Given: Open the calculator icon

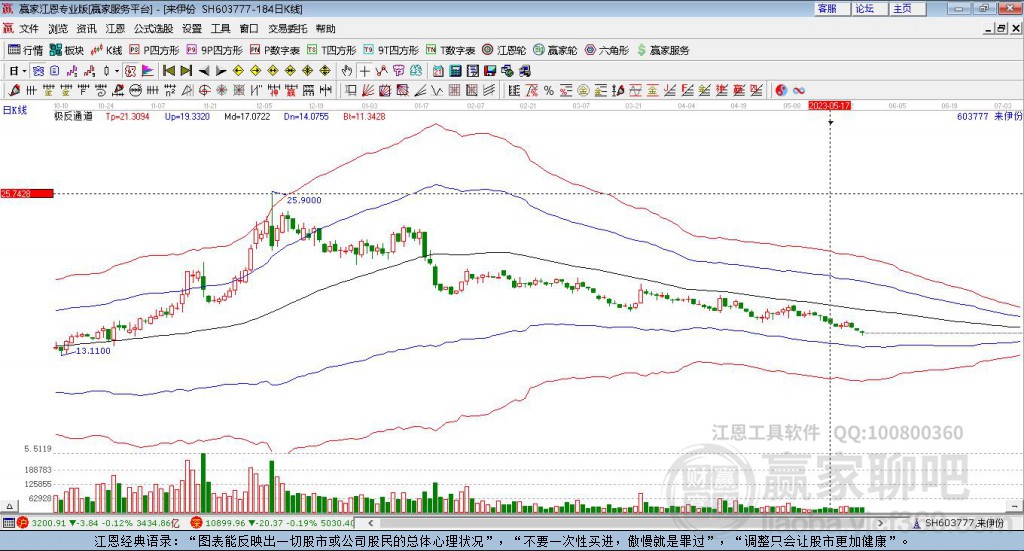Looking at the screenshot, I should [455, 71].
